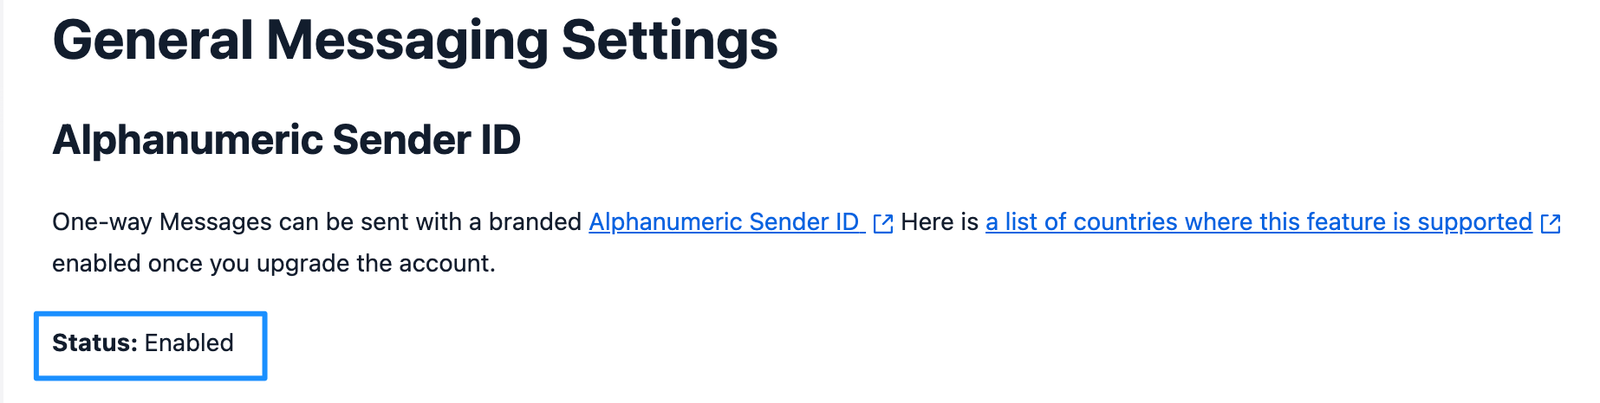The width and height of the screenshot is (1600, 403).
Task: Click the word 'Settings' in page title
Action: (x=669, y=42)
